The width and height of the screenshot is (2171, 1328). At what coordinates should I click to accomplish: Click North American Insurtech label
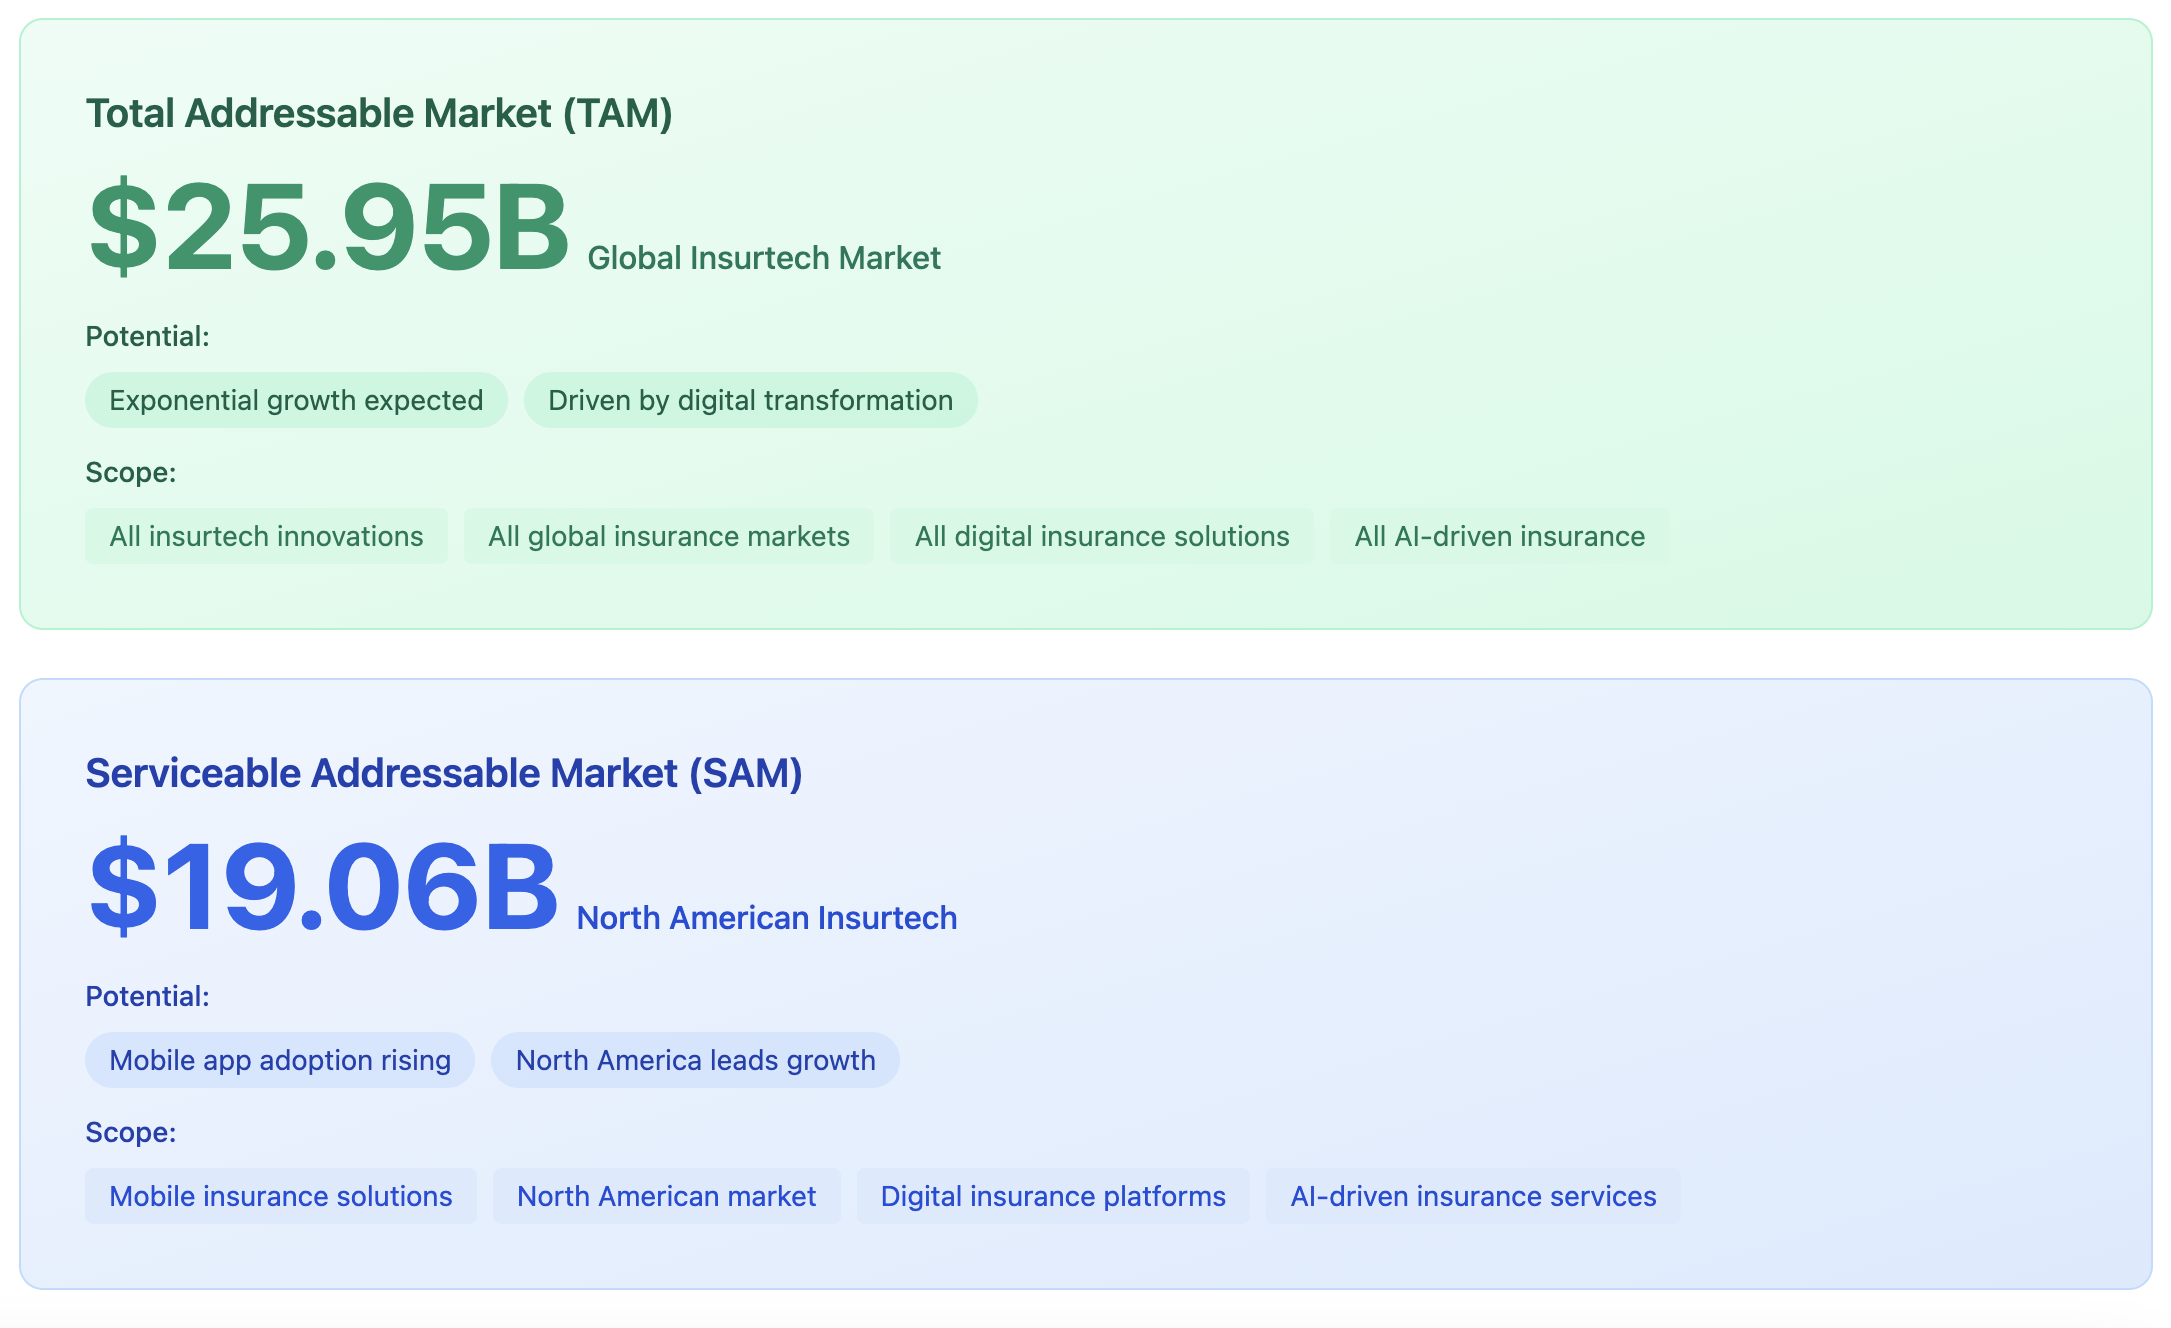click(766, 918)
